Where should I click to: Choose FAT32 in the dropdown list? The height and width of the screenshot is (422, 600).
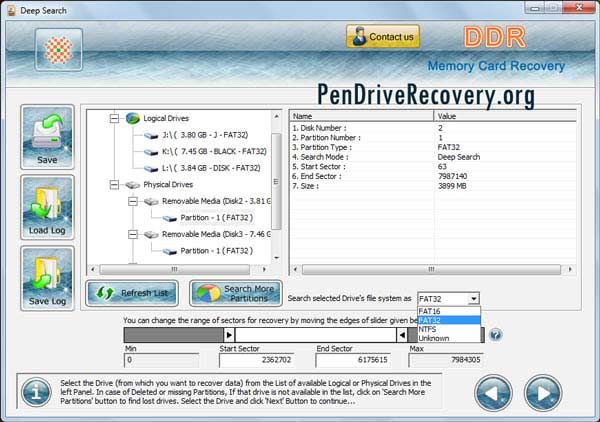pyautogui.click(x=449, y=320)
